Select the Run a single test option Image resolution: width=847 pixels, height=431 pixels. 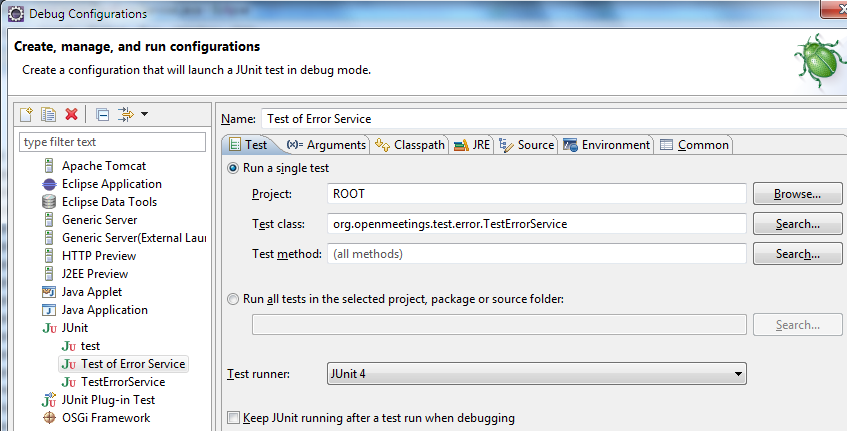tap(234, 168)
